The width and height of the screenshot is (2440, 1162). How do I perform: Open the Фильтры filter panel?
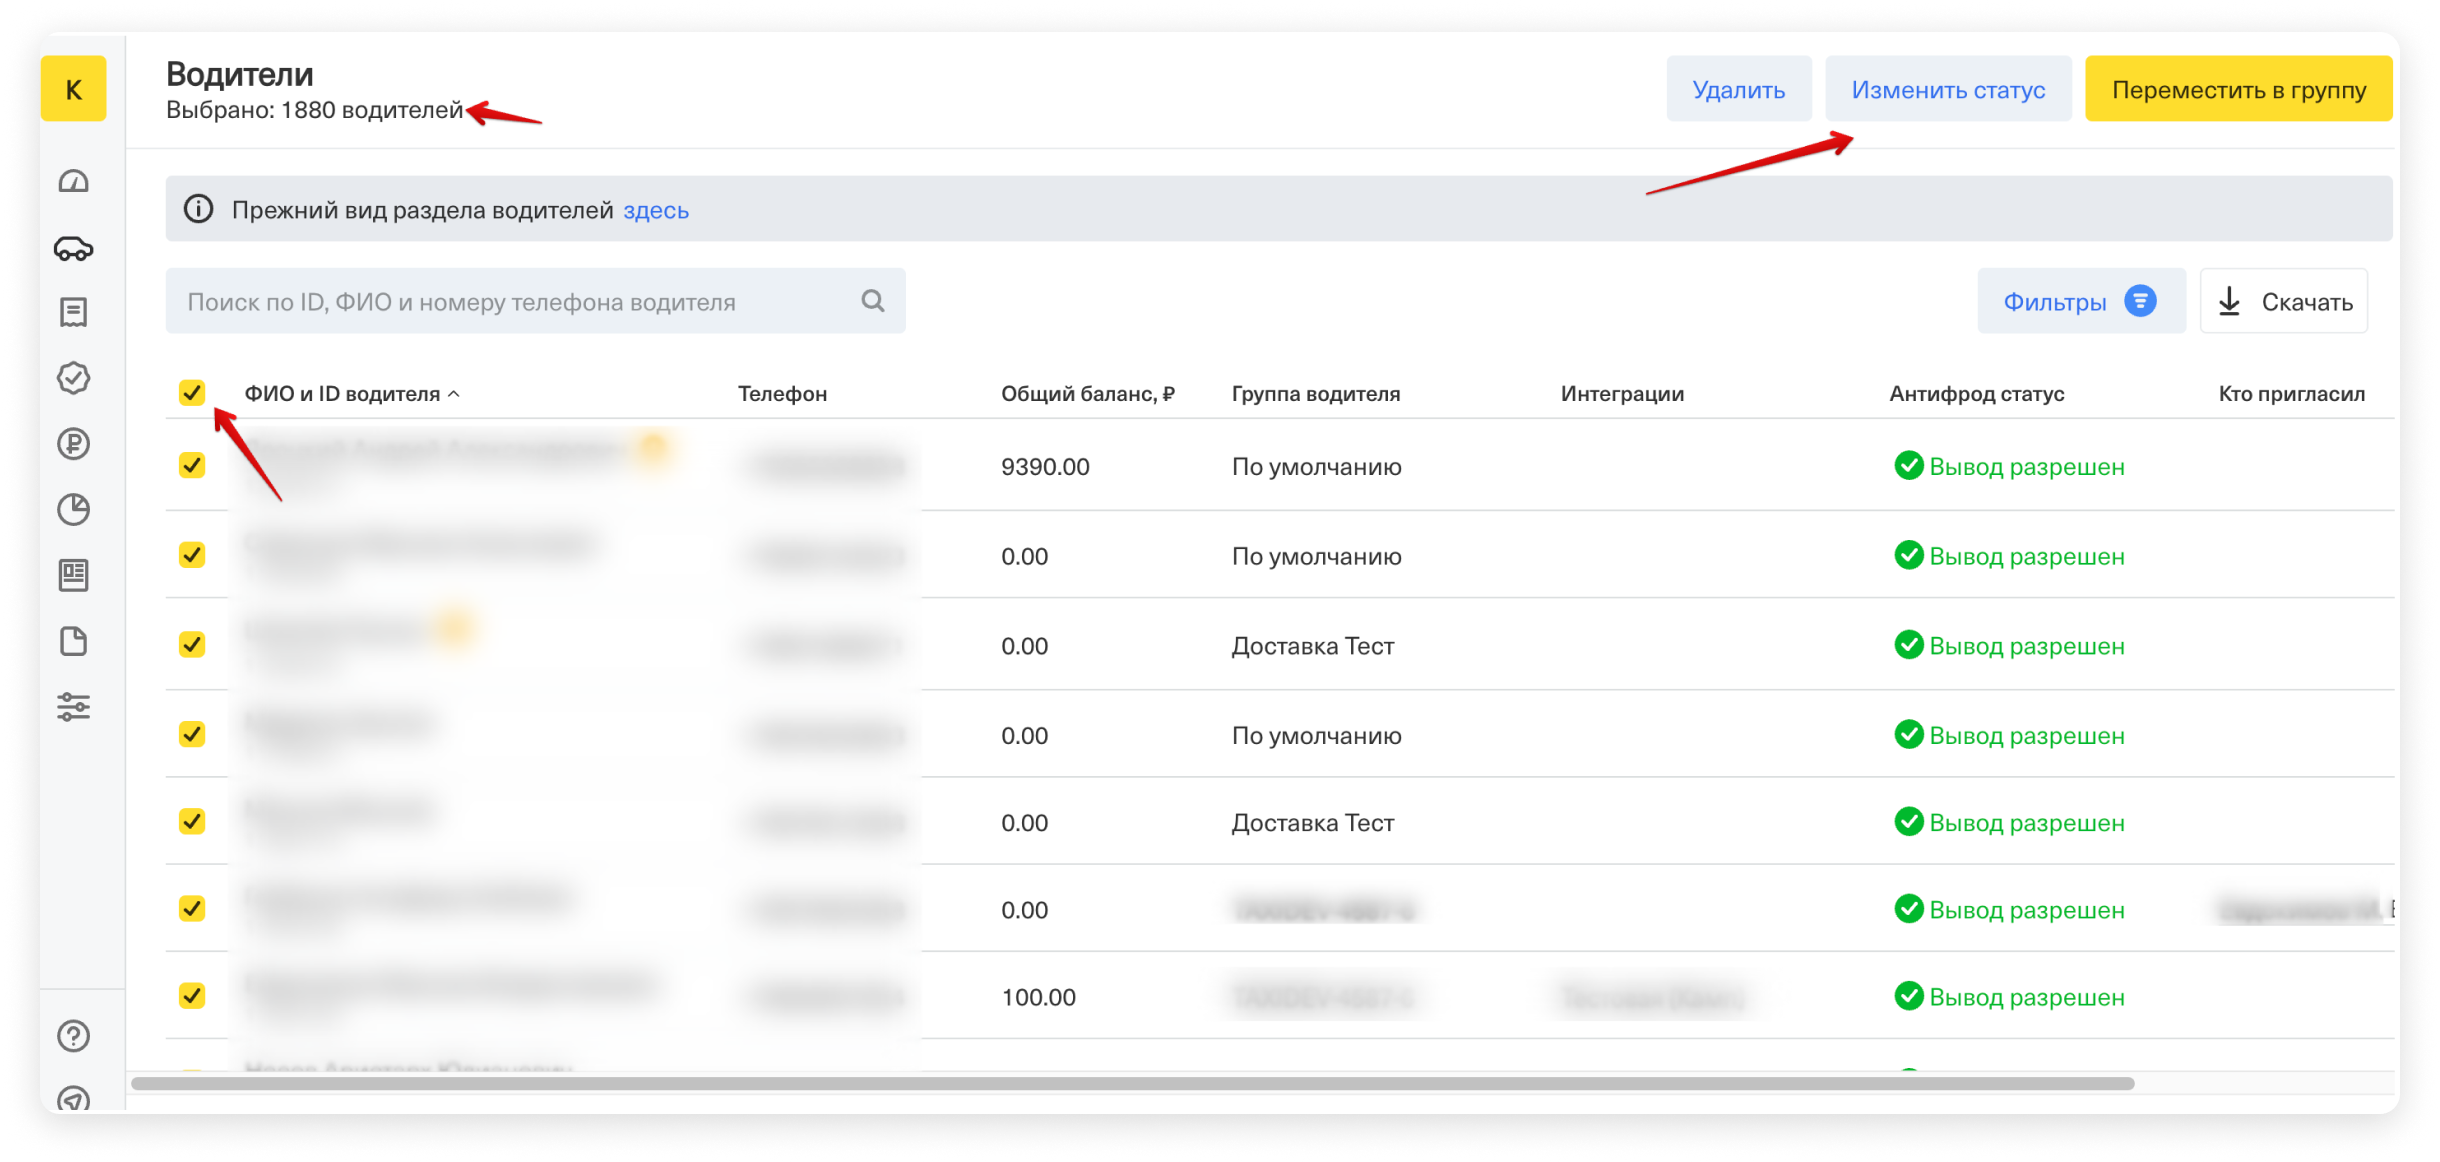pos(2080,301)
